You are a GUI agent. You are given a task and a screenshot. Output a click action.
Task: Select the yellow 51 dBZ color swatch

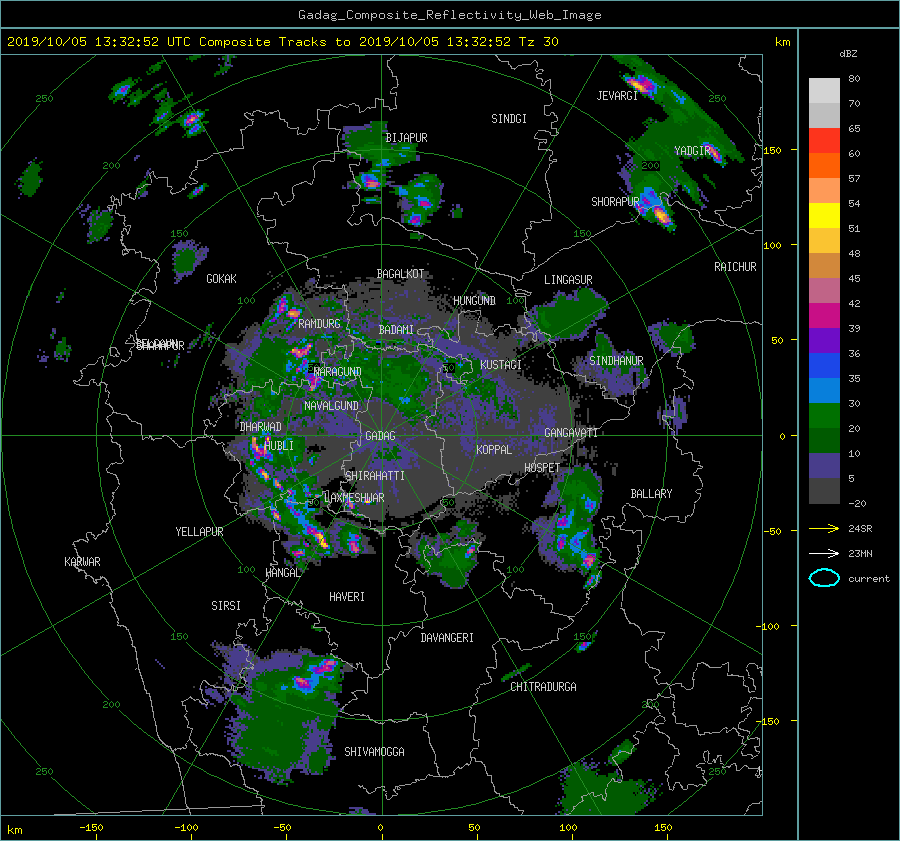tap(824, 216)
